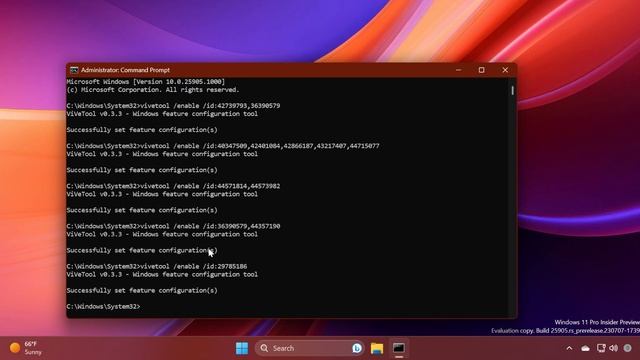Click the 'Administrator: Command Prompt' title text
The image size is (640, 360).
pos(125,70)
